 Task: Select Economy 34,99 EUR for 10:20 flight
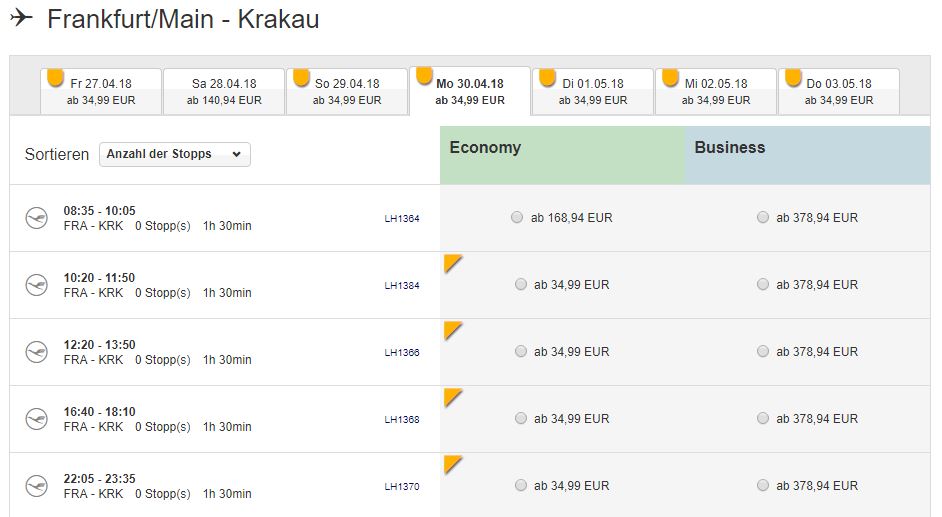coord(521,284)
